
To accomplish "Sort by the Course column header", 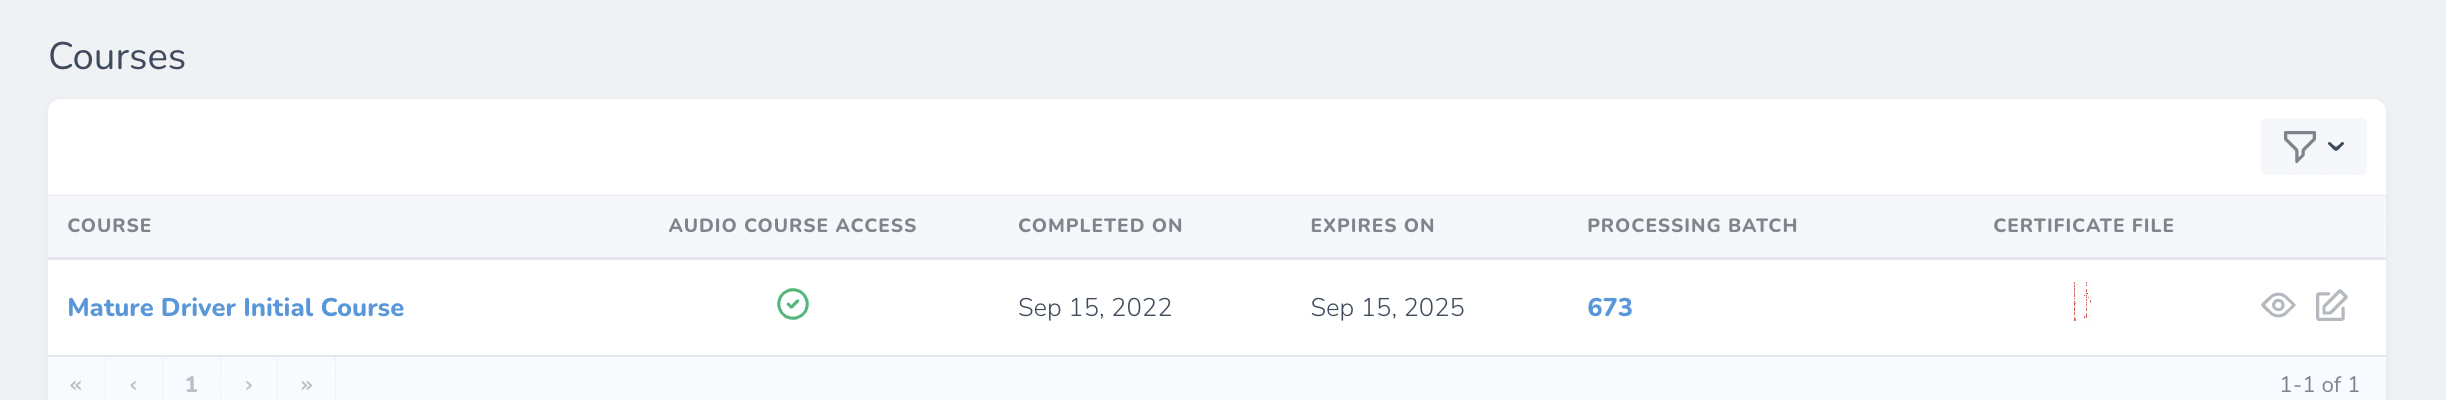I will [110, 226].
